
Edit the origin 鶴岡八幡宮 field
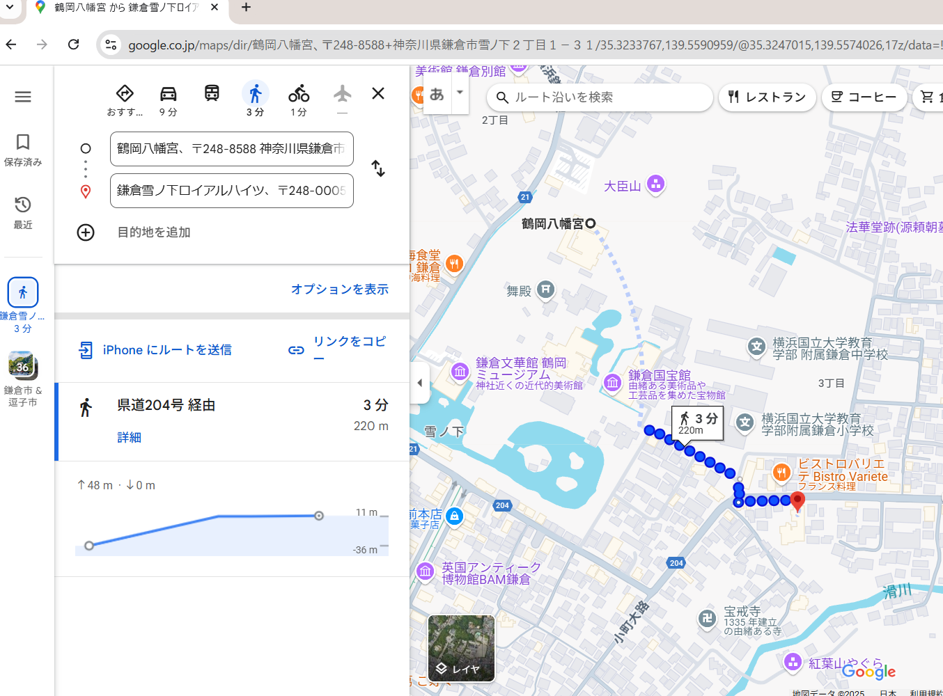tap(232, 149)
